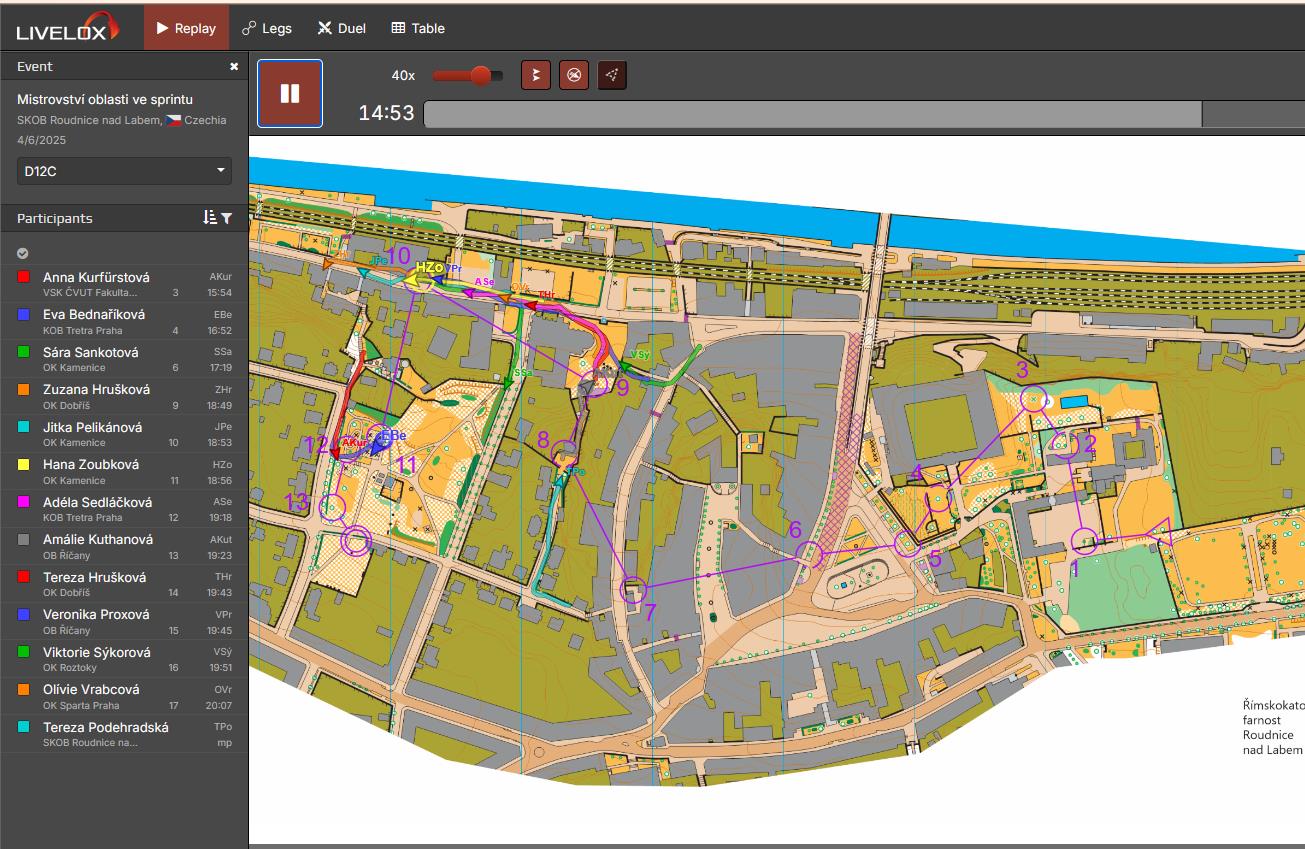Select the Replay tab
1305x849 pixels.
[x=186, y=28]
